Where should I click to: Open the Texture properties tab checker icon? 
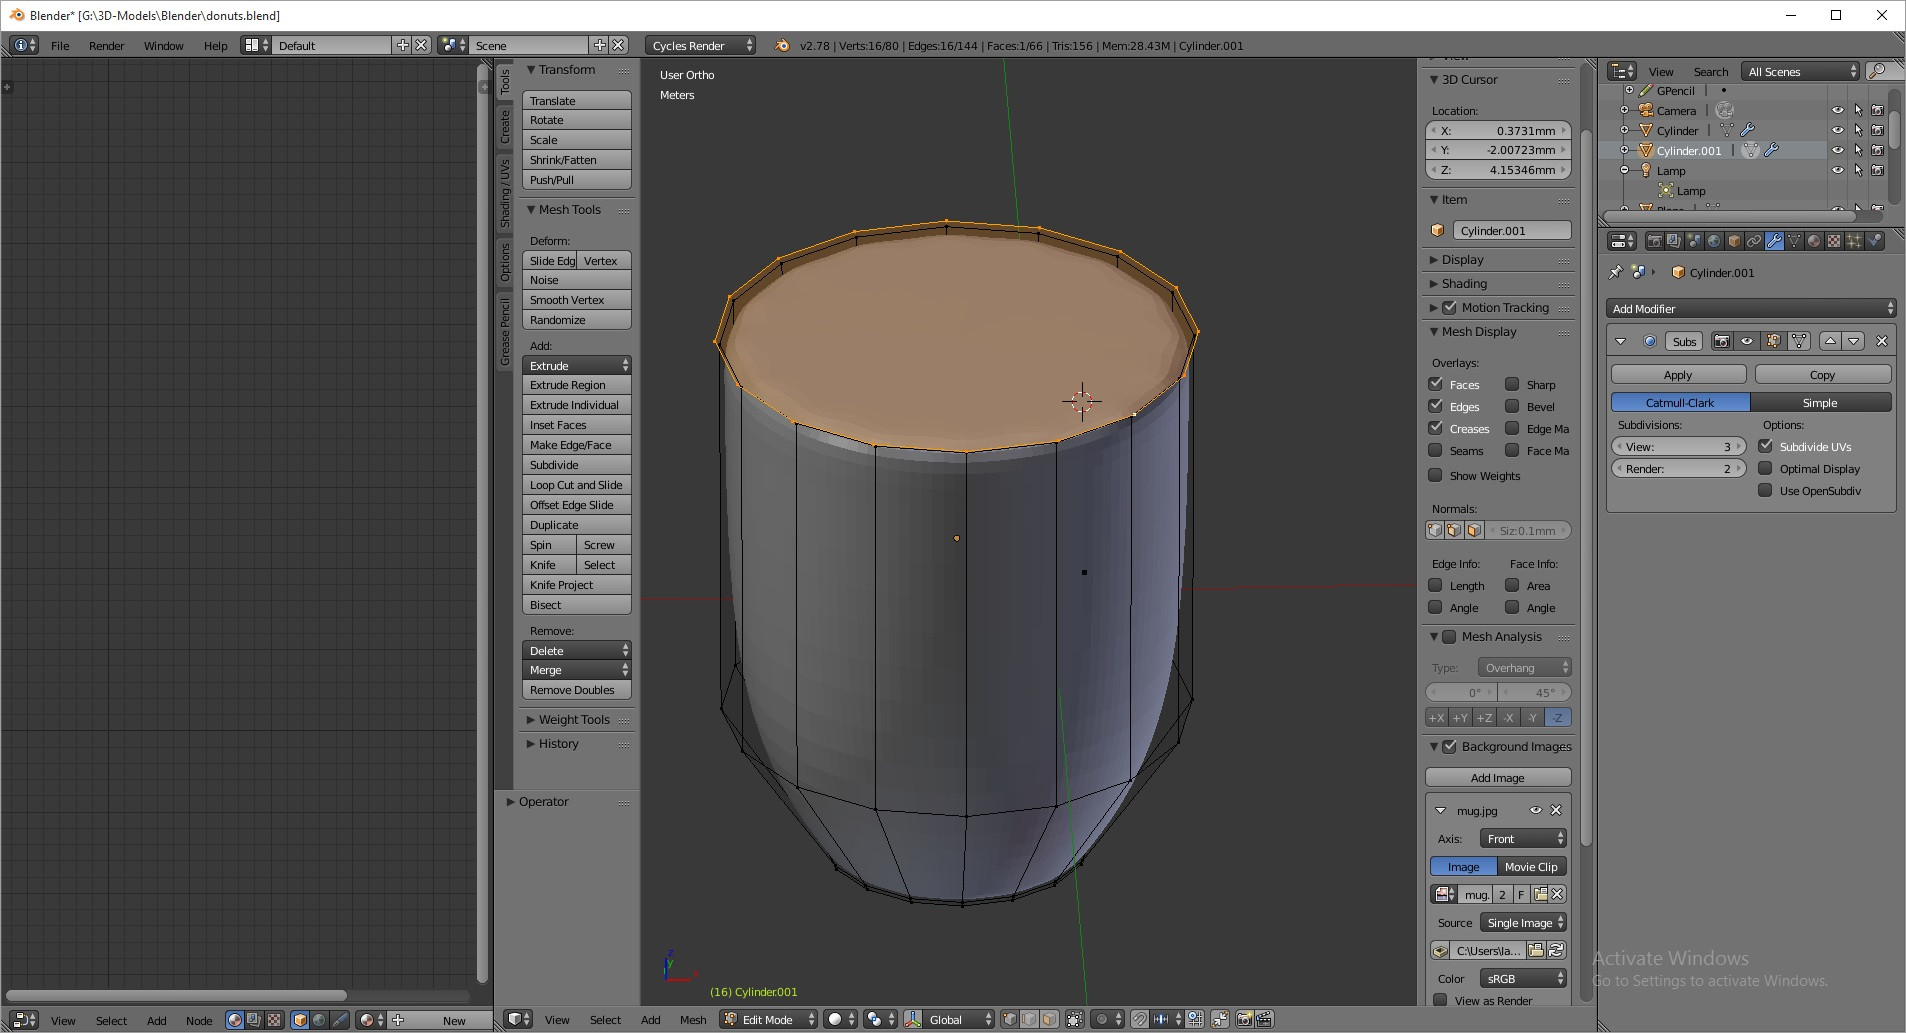tap(1834, 241)
